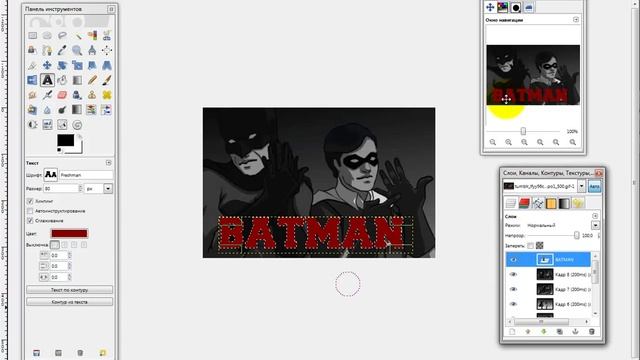
Task: Select the Rectangle Select tool
Action: pyautogui.click(x=33, y=36)
